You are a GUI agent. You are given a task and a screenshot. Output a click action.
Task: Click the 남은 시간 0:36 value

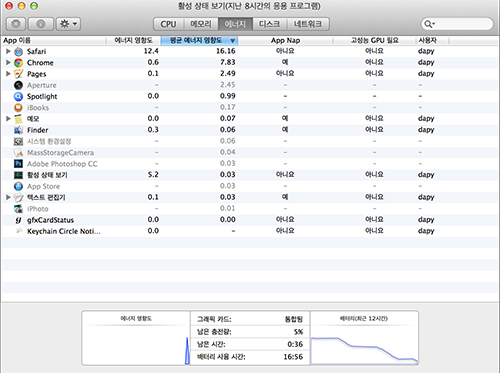pyautogui.click(x=295, y=344)
